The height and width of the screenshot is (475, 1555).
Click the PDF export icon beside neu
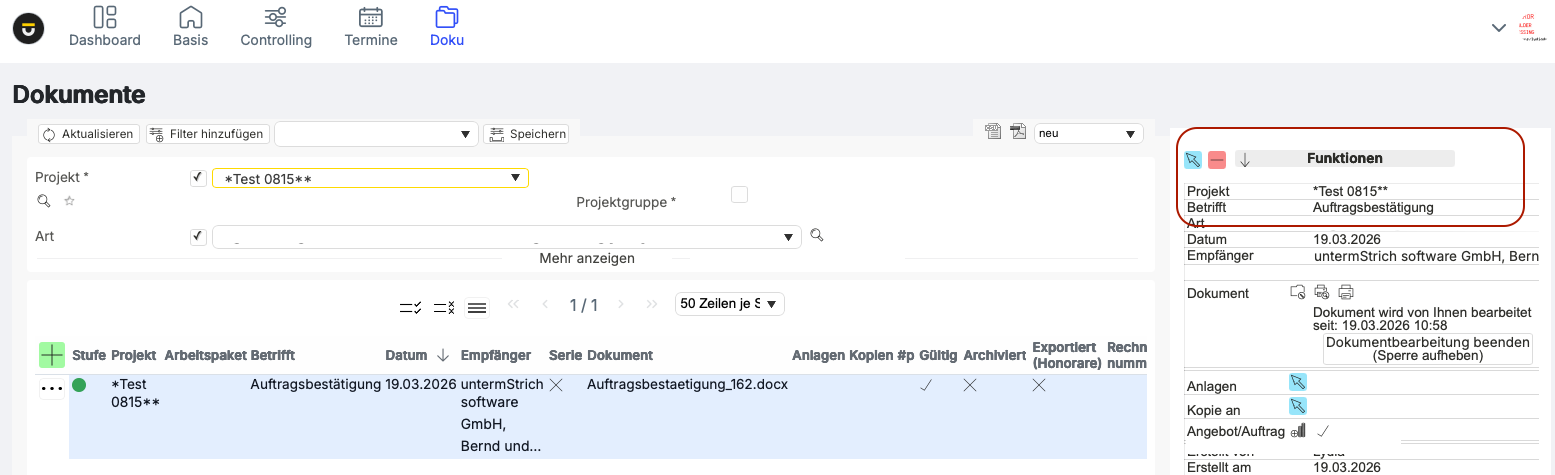(x=1018, y=132)
